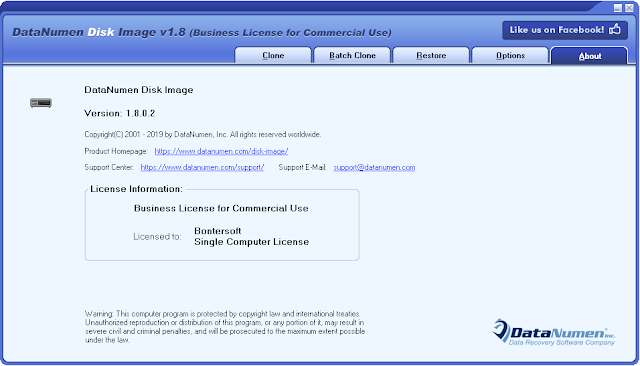640x366 pixels.
Task: Close the DataNumen window
Action: coord(629,8)
